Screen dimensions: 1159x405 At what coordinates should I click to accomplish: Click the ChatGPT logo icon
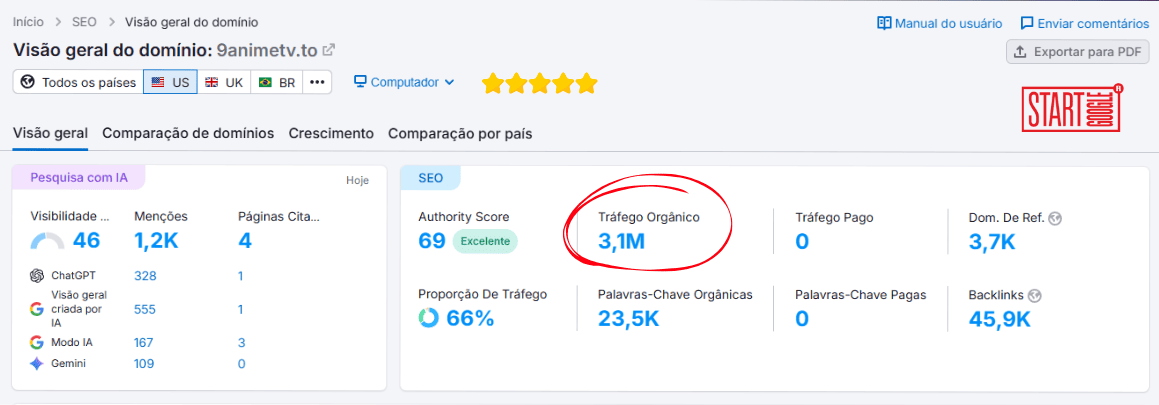tap(37, 276)
